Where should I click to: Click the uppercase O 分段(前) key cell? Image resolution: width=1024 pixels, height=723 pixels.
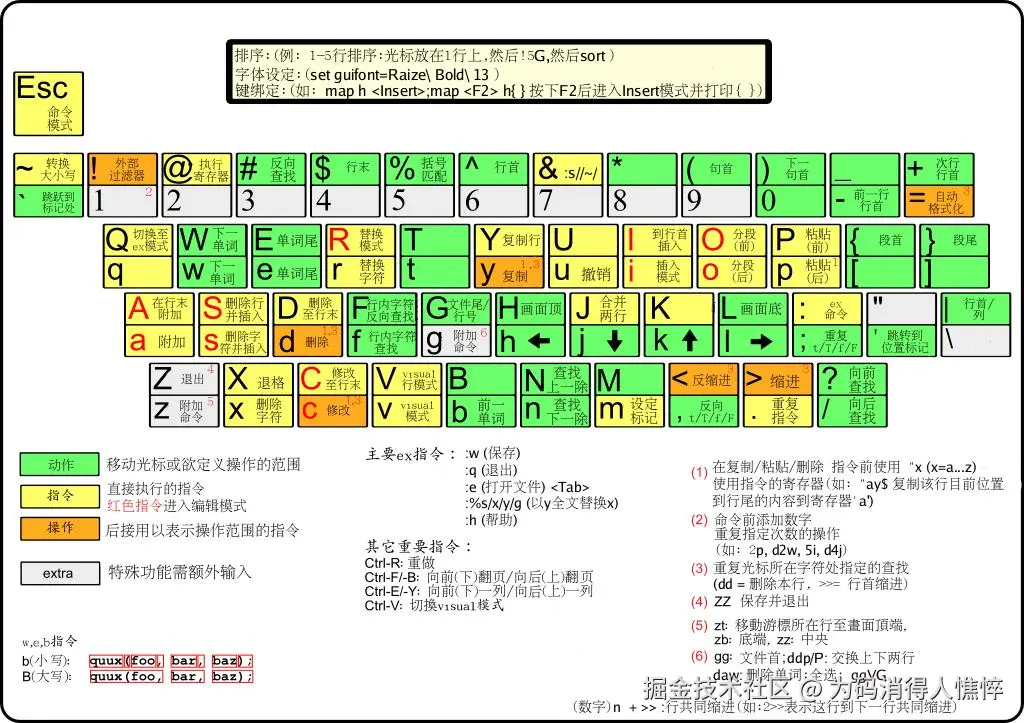click(731, 240)
